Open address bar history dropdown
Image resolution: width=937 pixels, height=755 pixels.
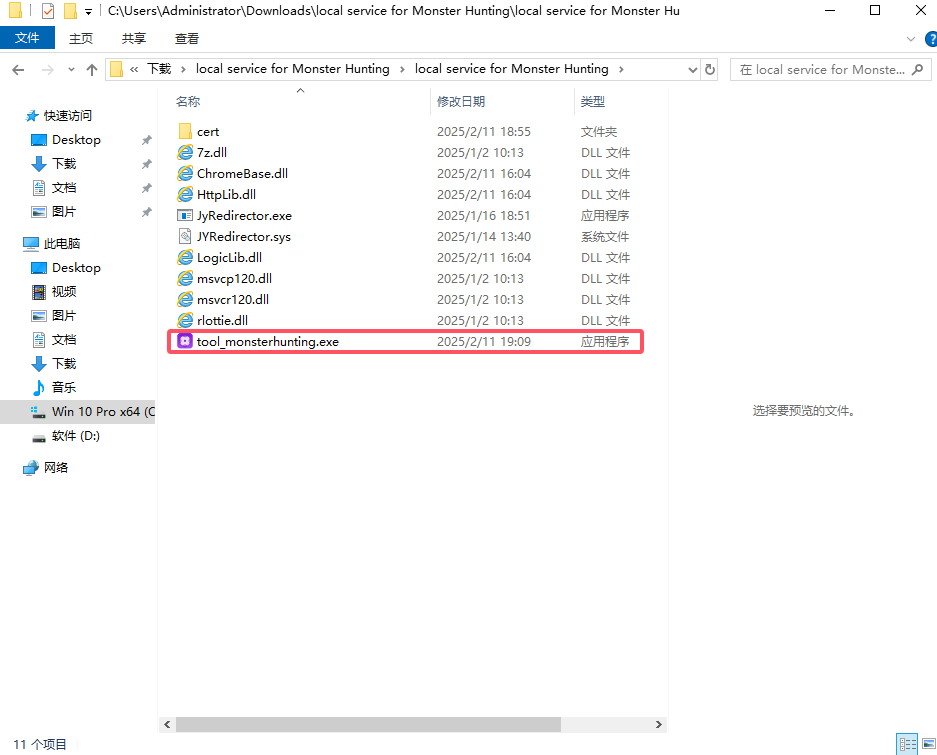[693, 69]
